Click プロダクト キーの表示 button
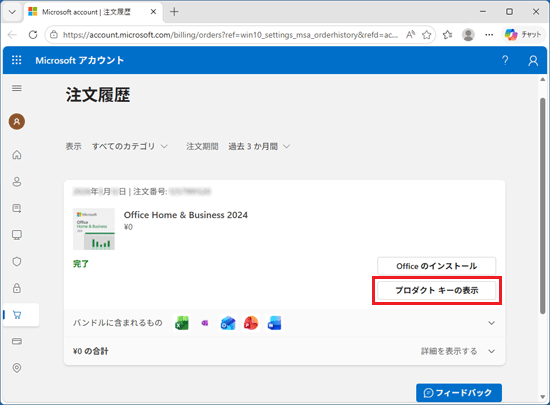 point(437,290)
